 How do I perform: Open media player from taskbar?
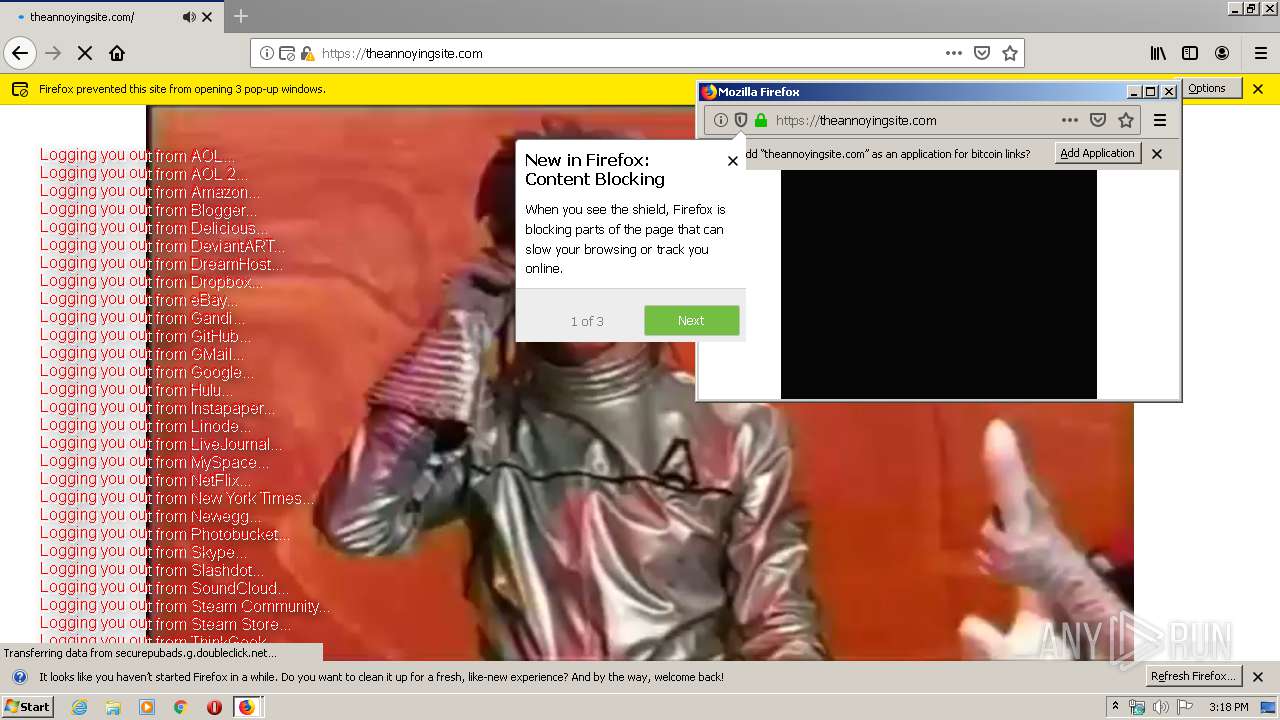tap(147, 707)
